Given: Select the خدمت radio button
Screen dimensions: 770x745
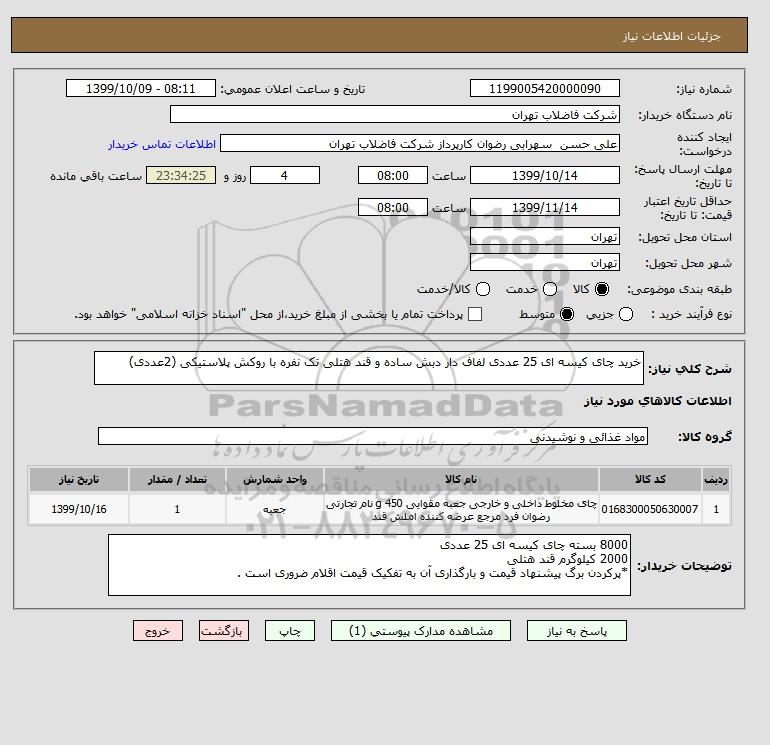Looking at the screenshot, I should click(x=550, y=289).
